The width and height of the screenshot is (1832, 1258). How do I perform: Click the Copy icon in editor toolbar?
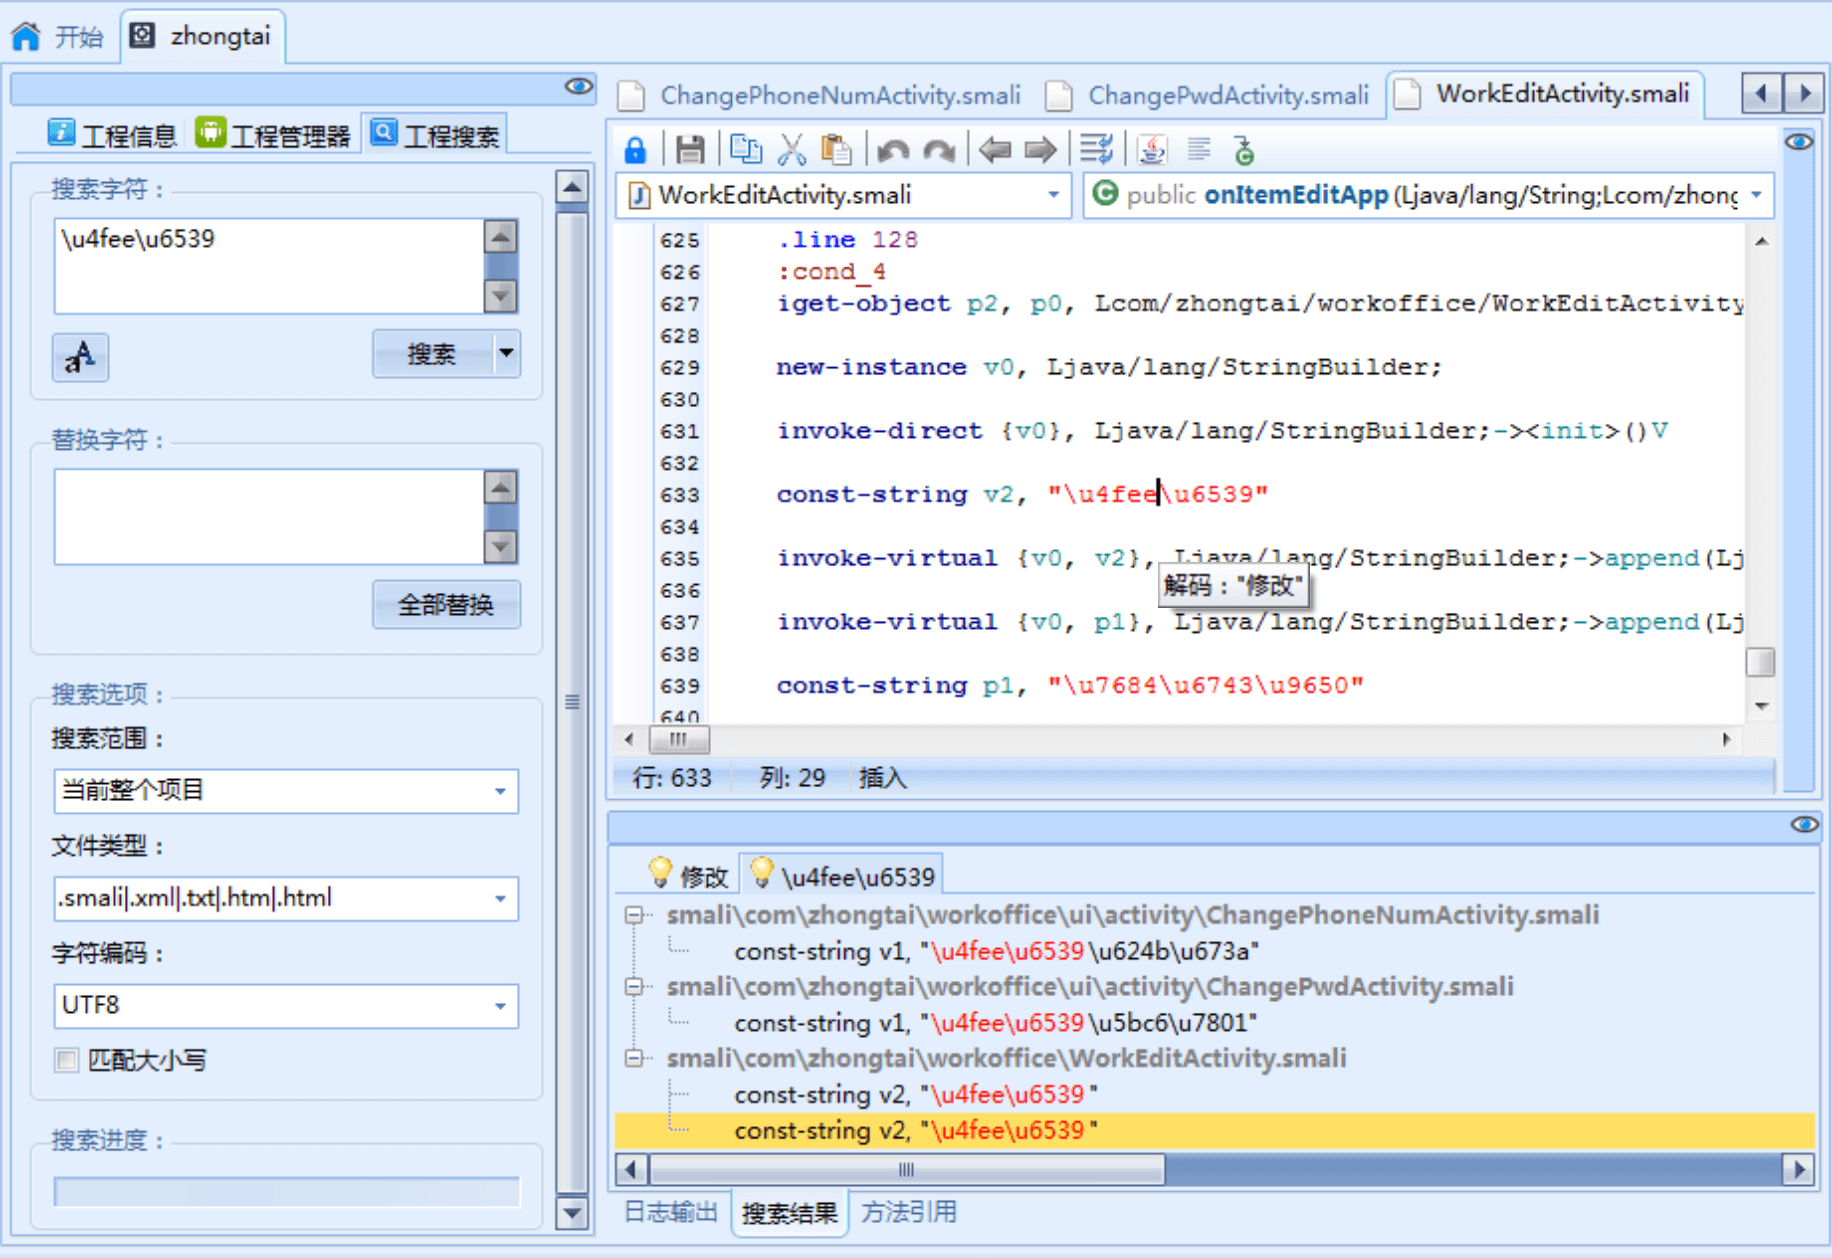[x=746, y=150]
